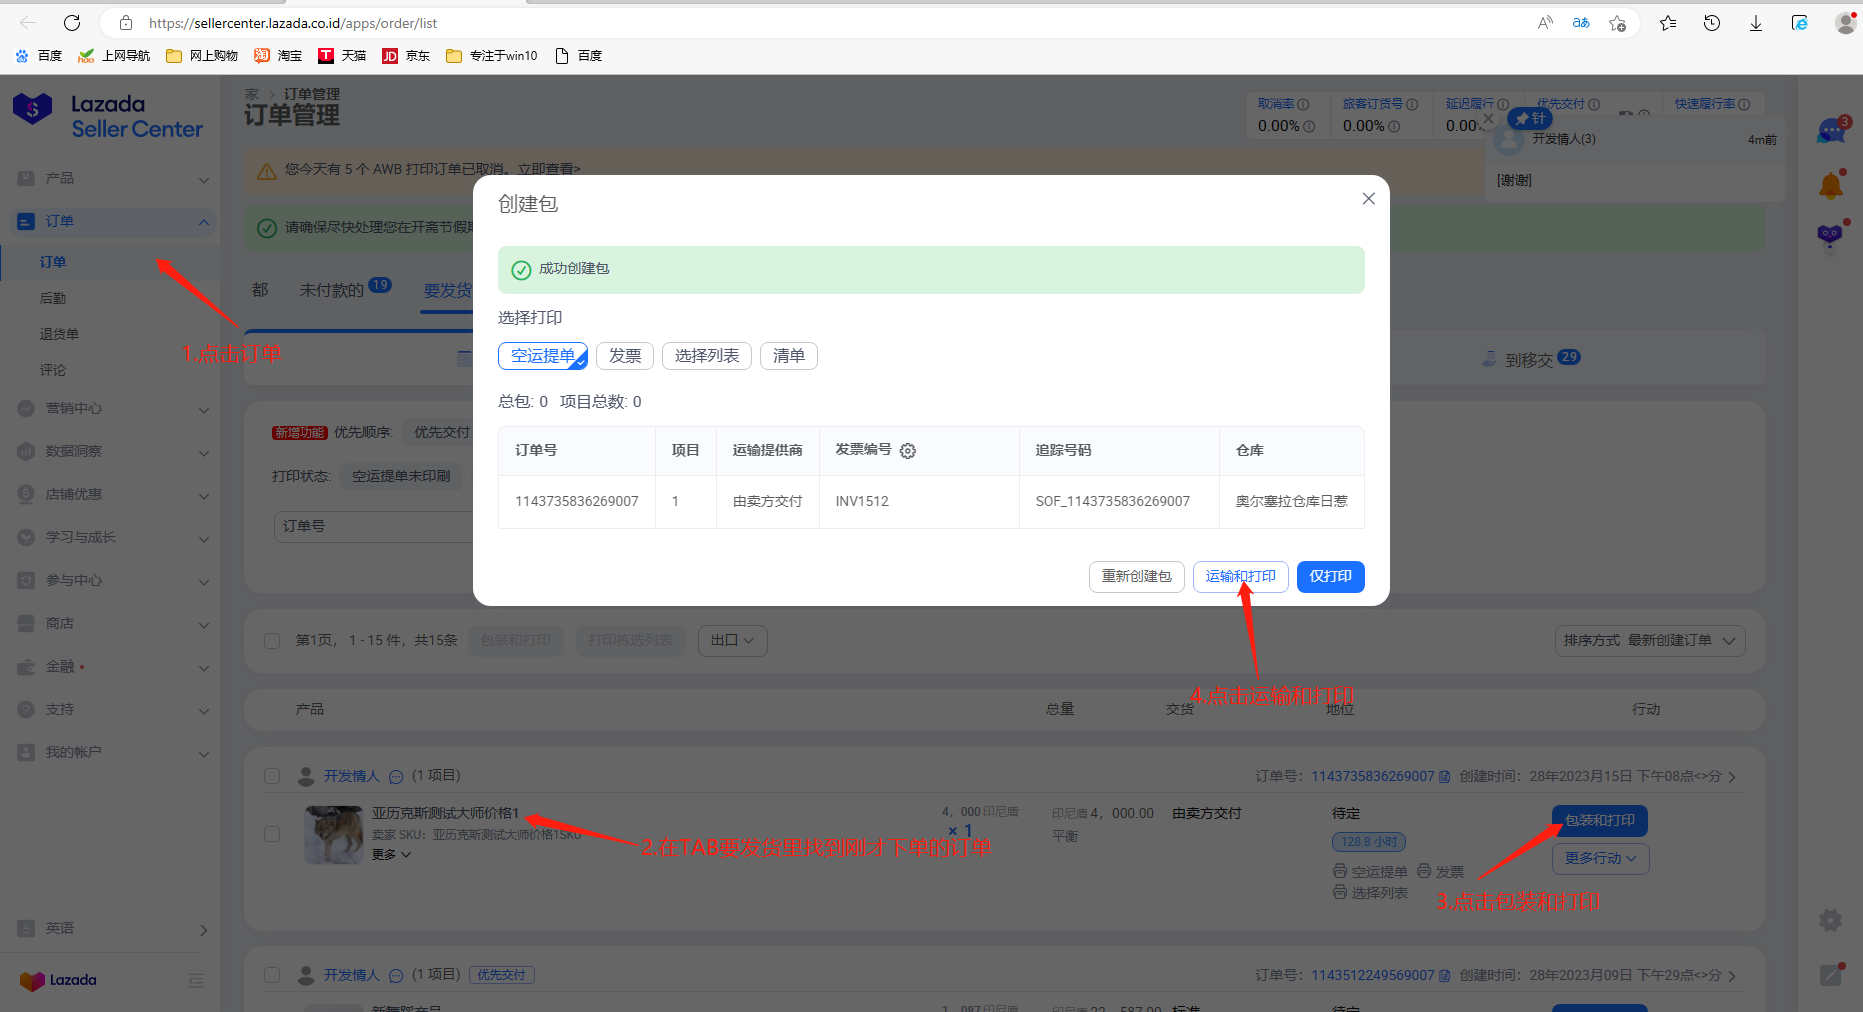Click the wolf product thumbnail
Image resolution: width=1863 pixels, height=1012 pixels.
click(334, 834)
